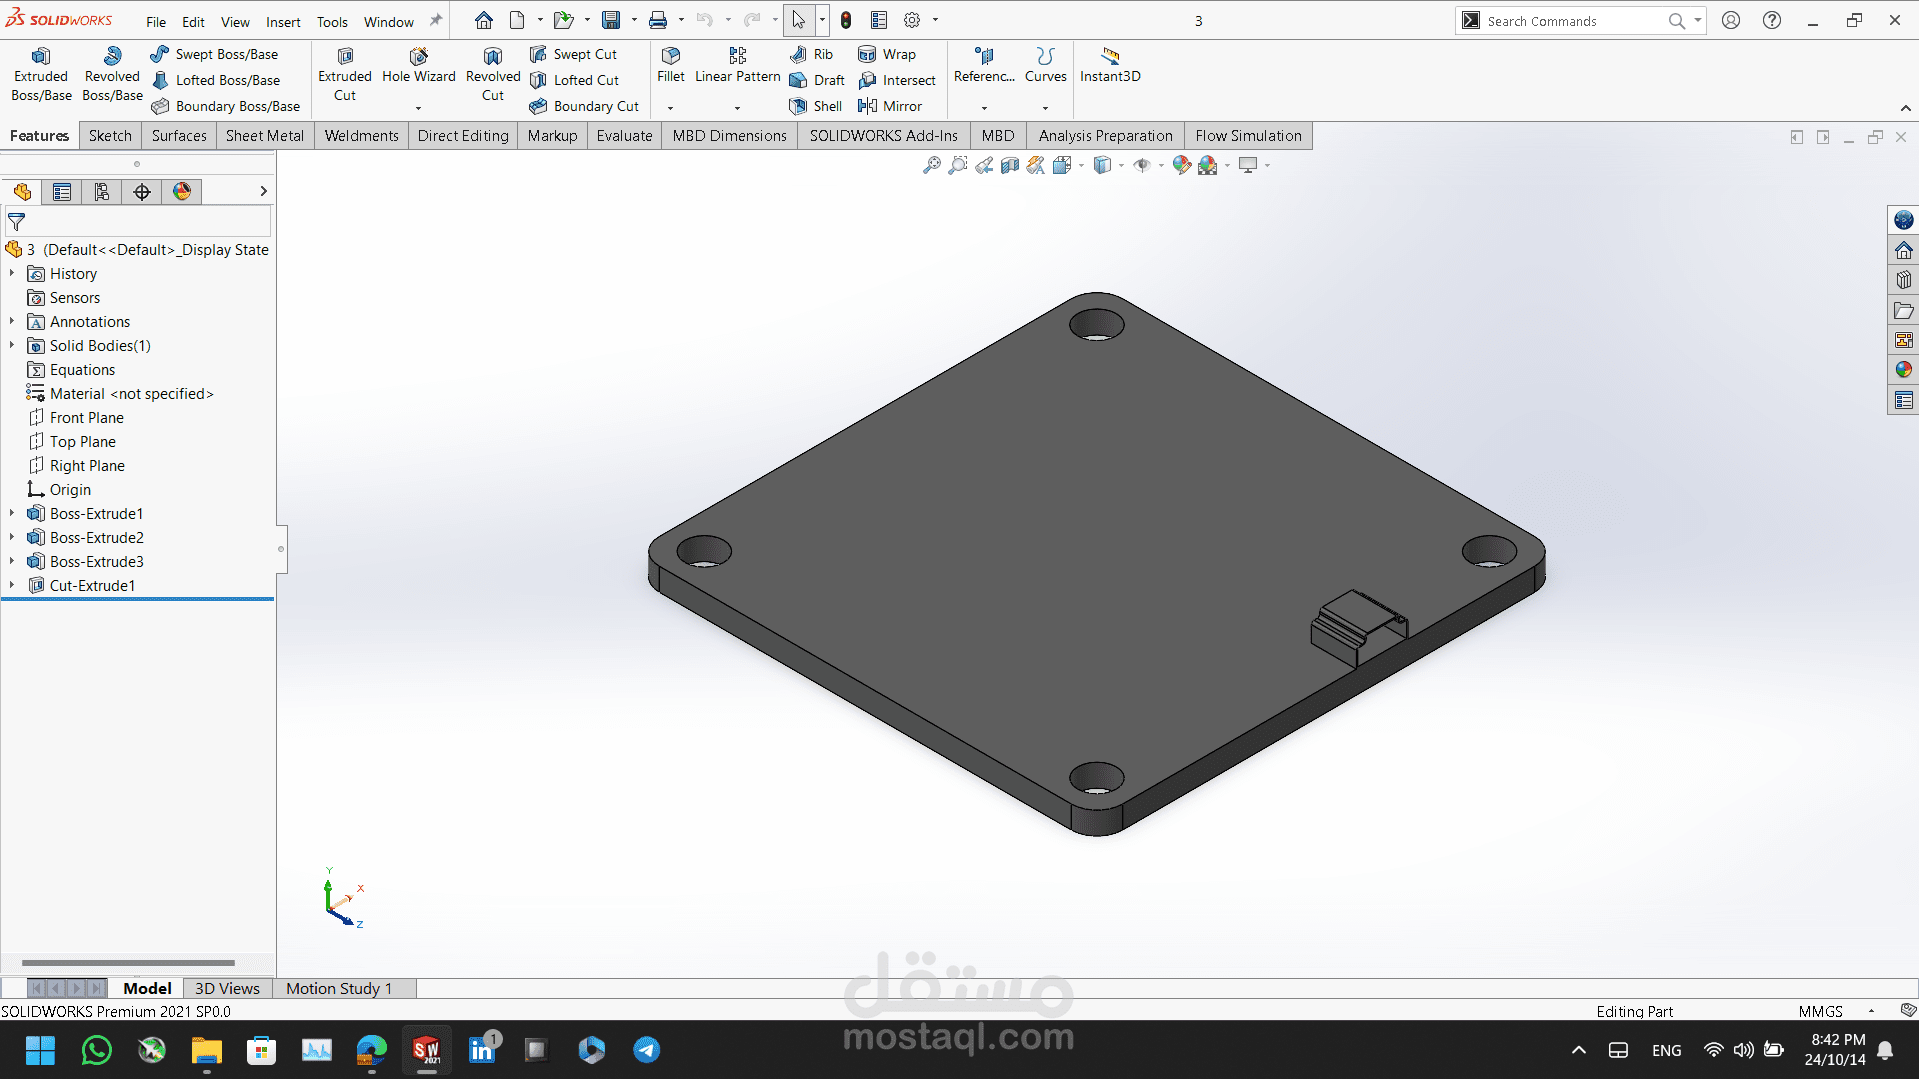Viewport: 1919px width, 1079px height.
Task: Open the Options gear icon
Action: [x=912, y=20]
